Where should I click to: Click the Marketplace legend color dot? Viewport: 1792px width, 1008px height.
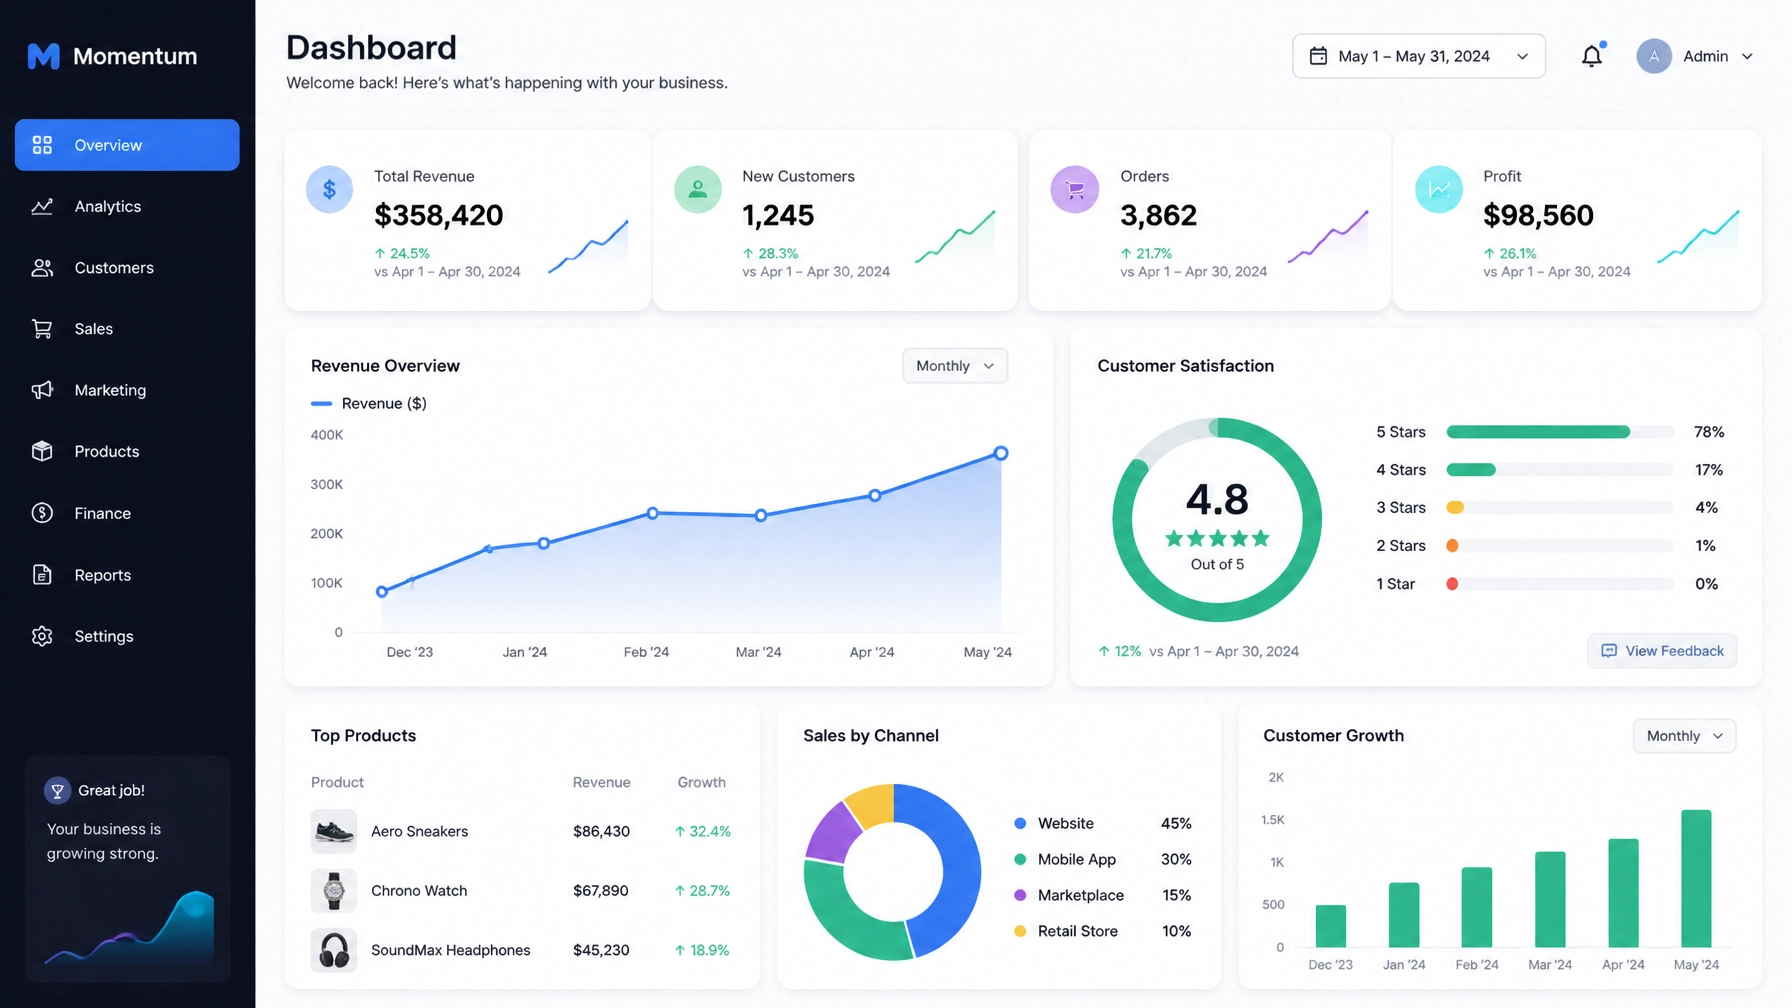click(x=1020, y=896)
